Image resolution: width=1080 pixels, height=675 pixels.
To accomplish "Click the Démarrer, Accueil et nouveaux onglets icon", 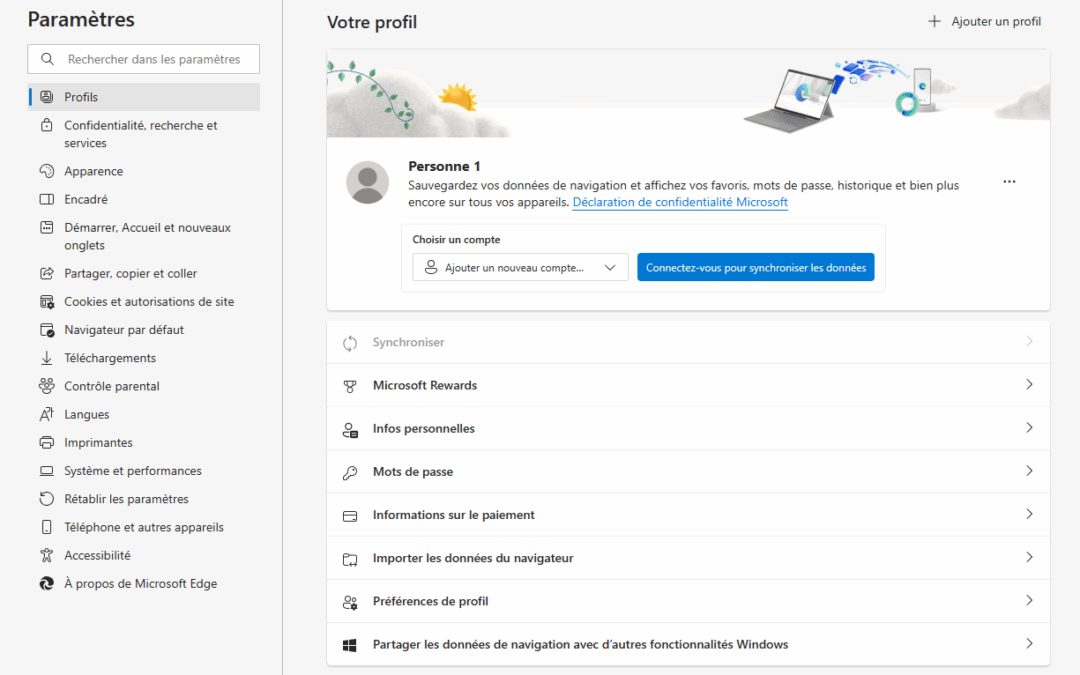I will tap(46, 227).
